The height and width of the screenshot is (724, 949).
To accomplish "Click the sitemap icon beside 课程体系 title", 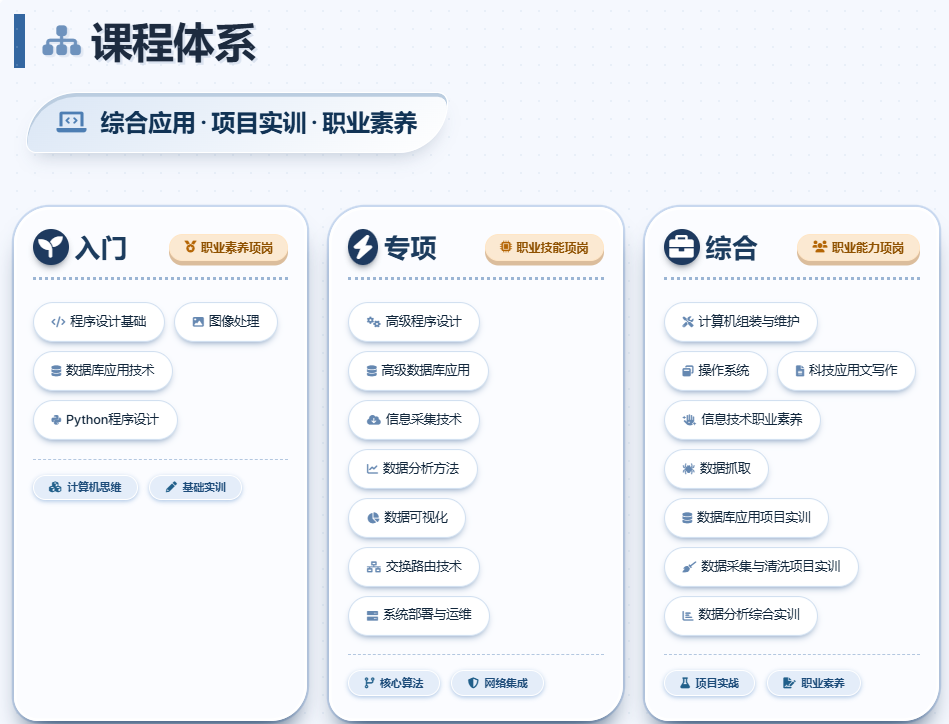I will [x=61, y=41].
